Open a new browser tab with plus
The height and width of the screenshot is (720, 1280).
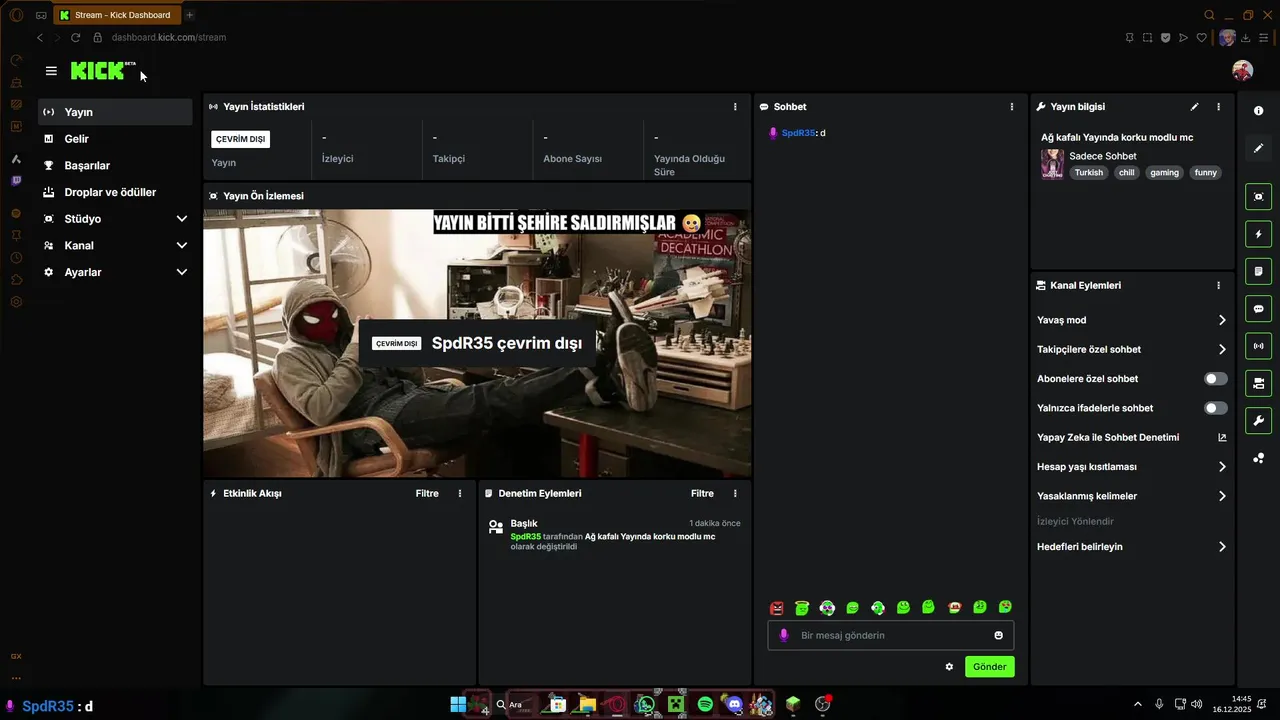pos(189,15)
